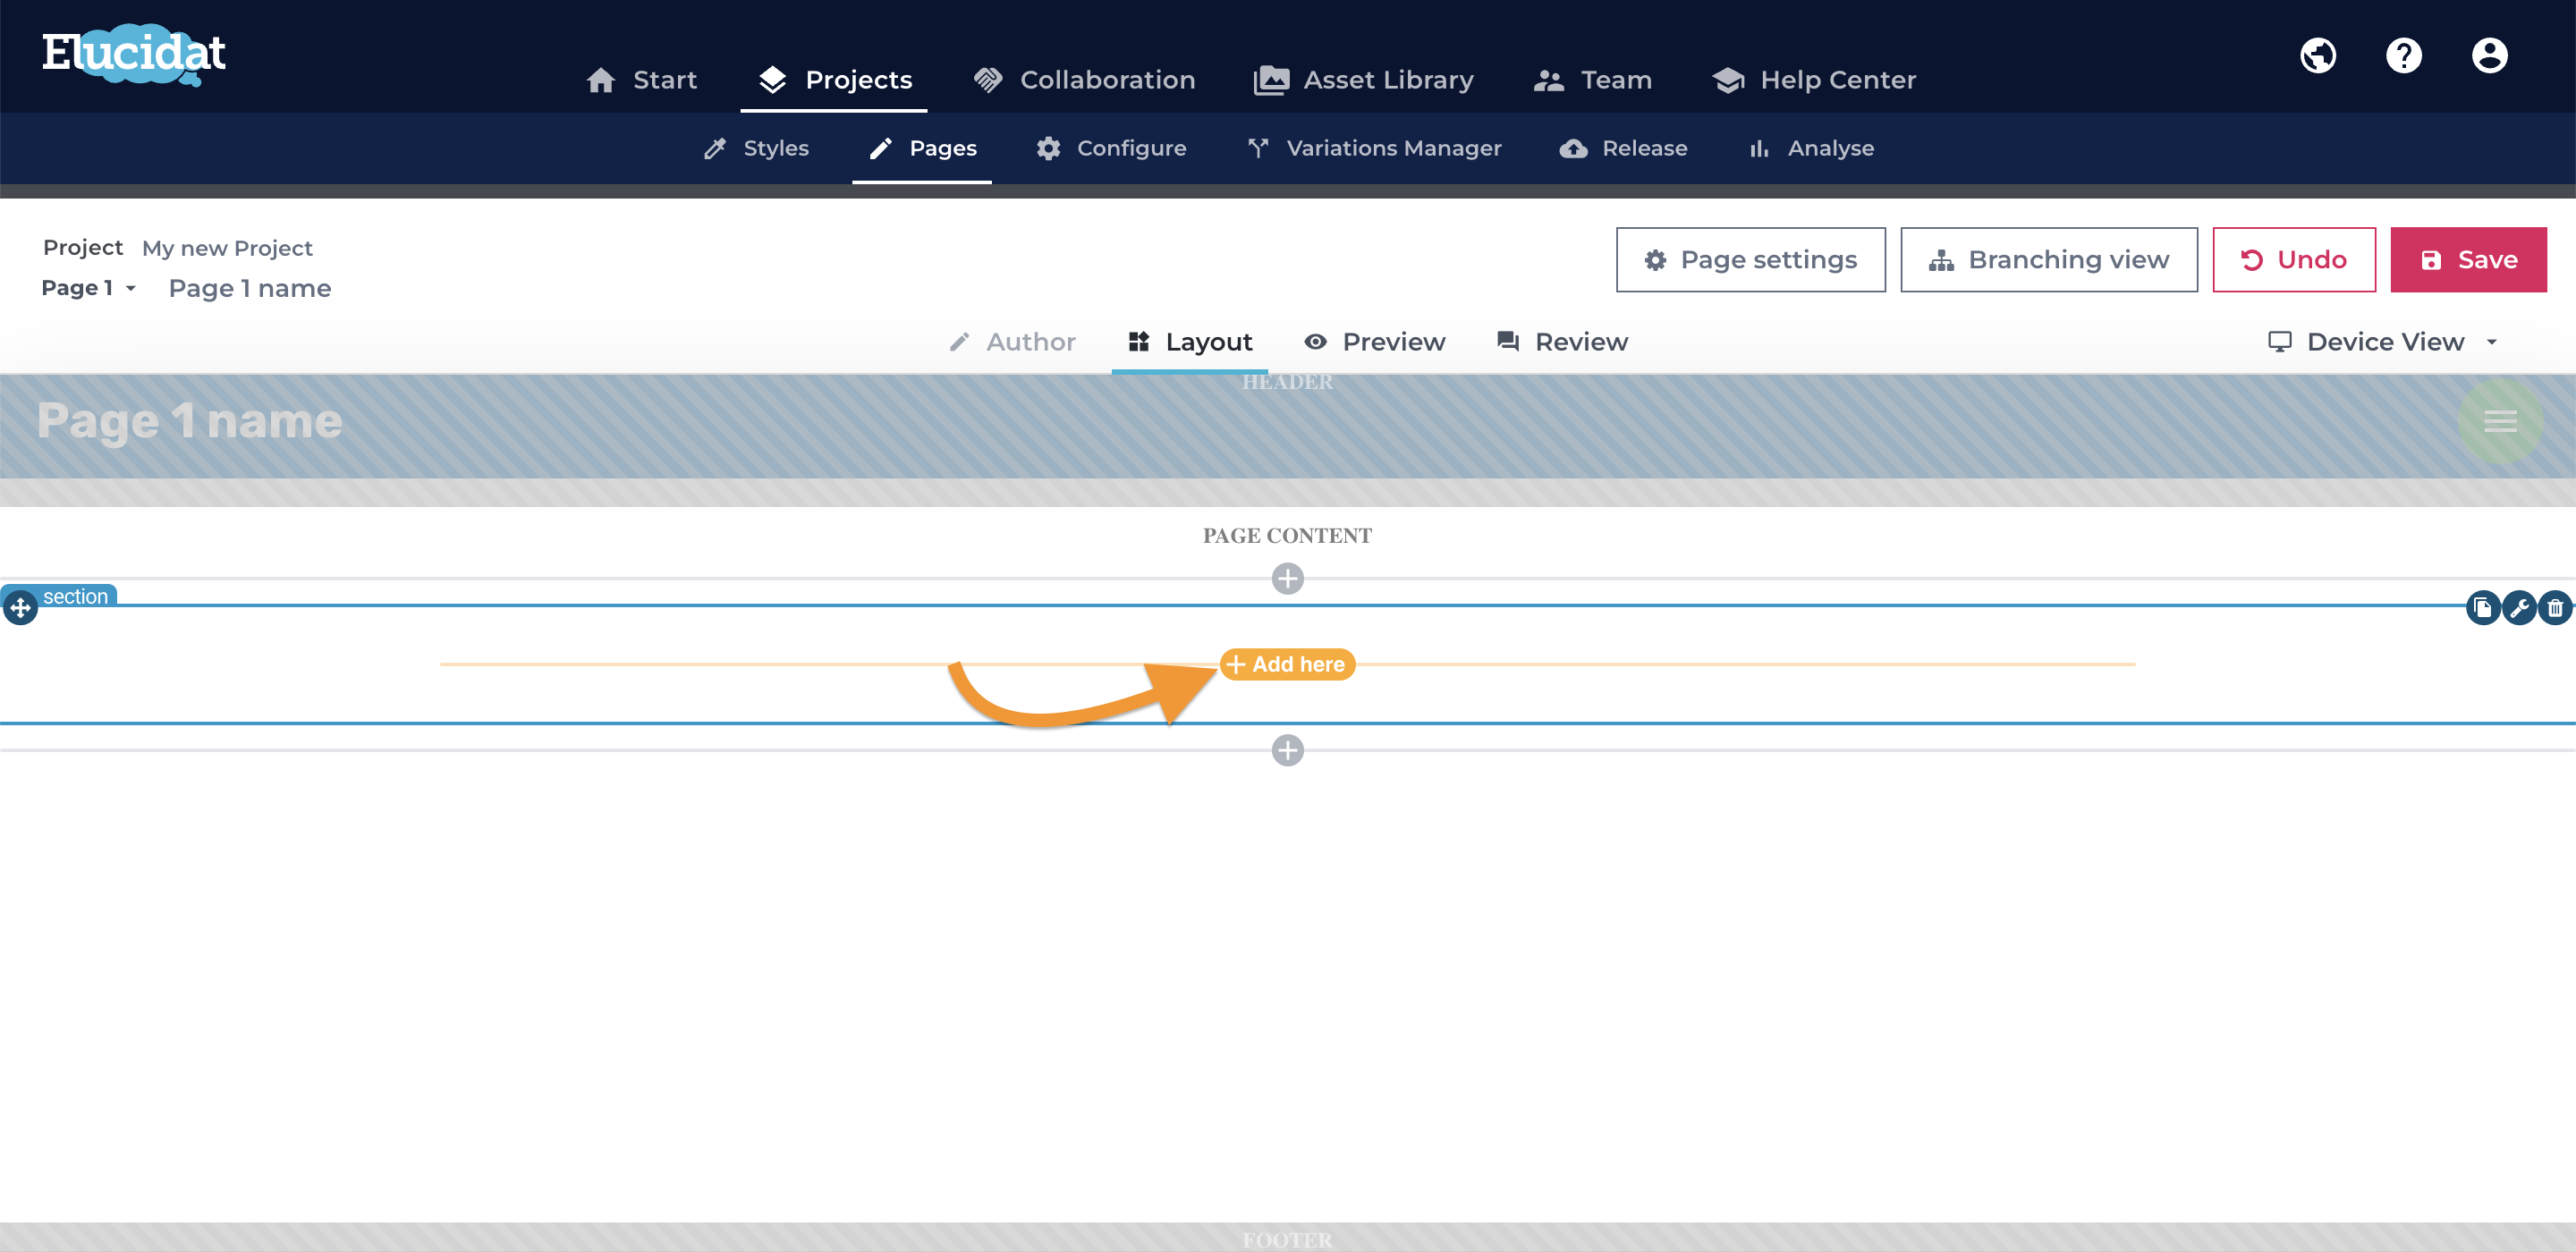2576x1252 pixels.
Task: Edit the Page 1 name field
Action: pos(250,288)
